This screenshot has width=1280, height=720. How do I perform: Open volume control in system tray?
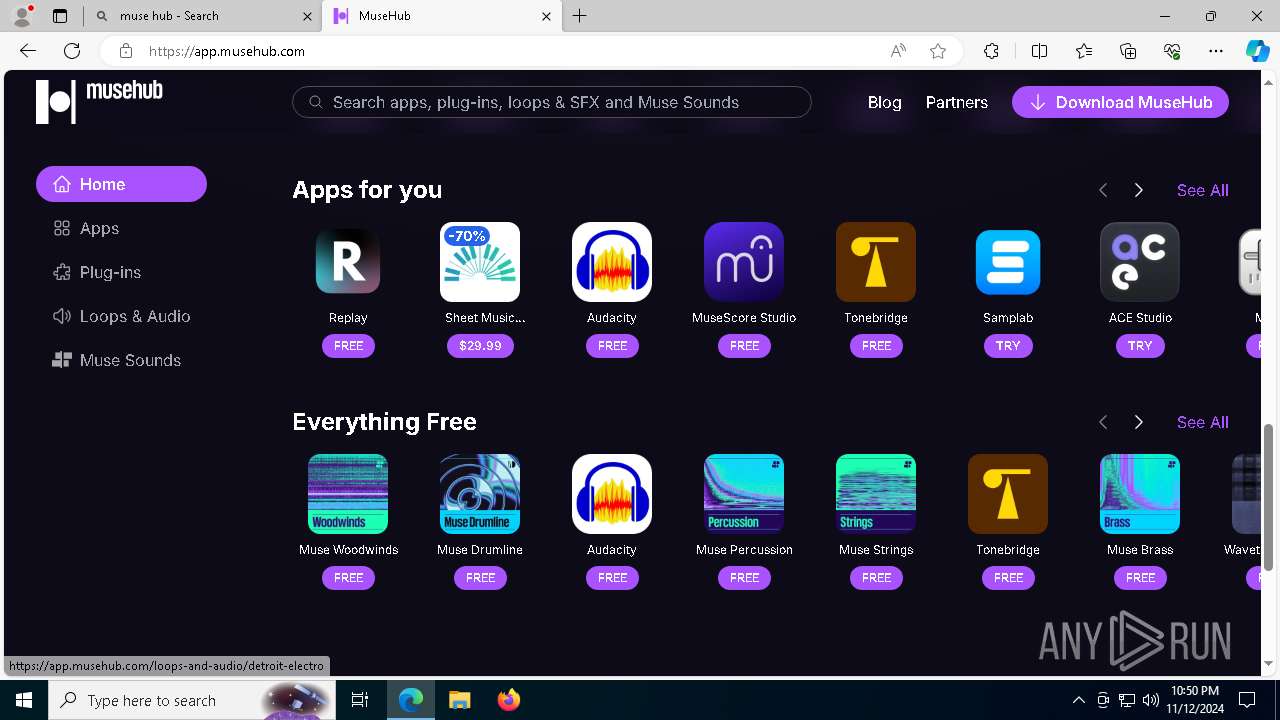pyautogui.click(x=1151, y=700)
